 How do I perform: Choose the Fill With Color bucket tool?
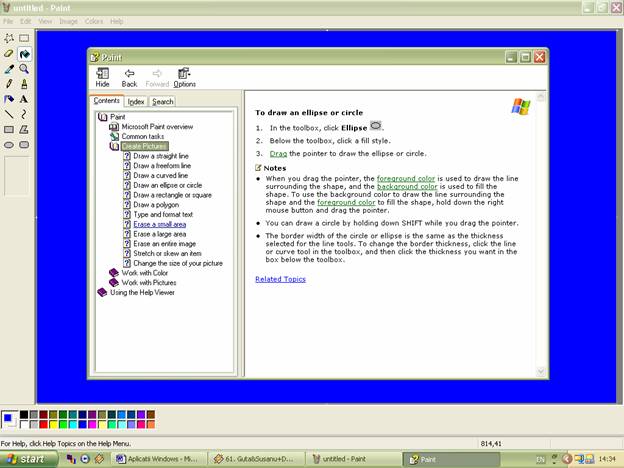click(24, 54)
